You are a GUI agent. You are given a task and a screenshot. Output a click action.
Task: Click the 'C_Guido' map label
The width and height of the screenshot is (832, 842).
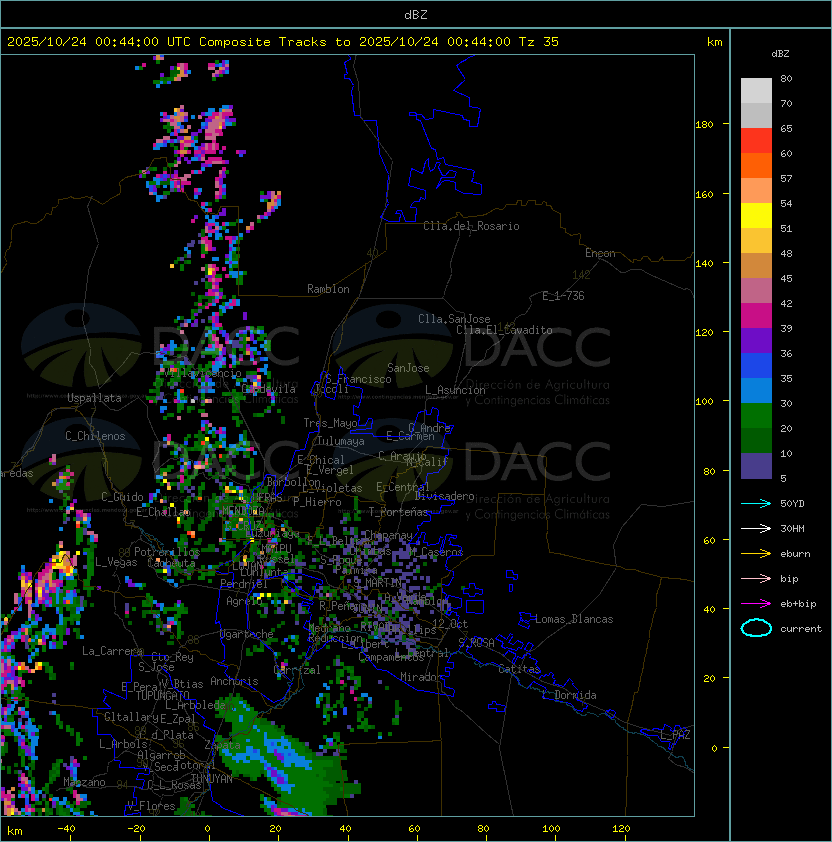122,497
